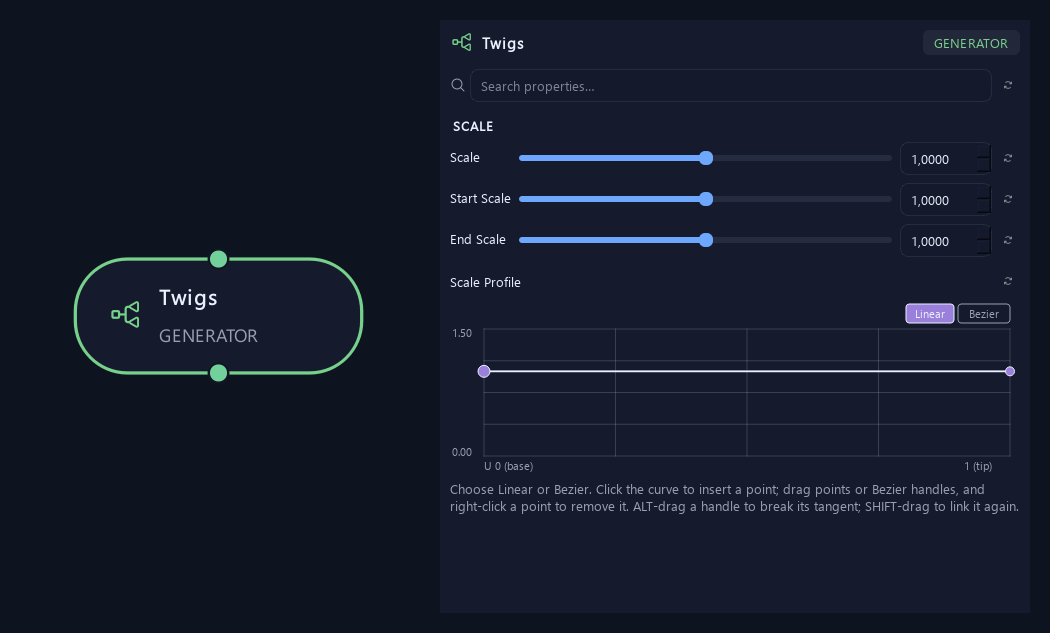Switch the Scale Profile to Bezier
Viewport: 1050px width, 633px height.
coord(984,313)
